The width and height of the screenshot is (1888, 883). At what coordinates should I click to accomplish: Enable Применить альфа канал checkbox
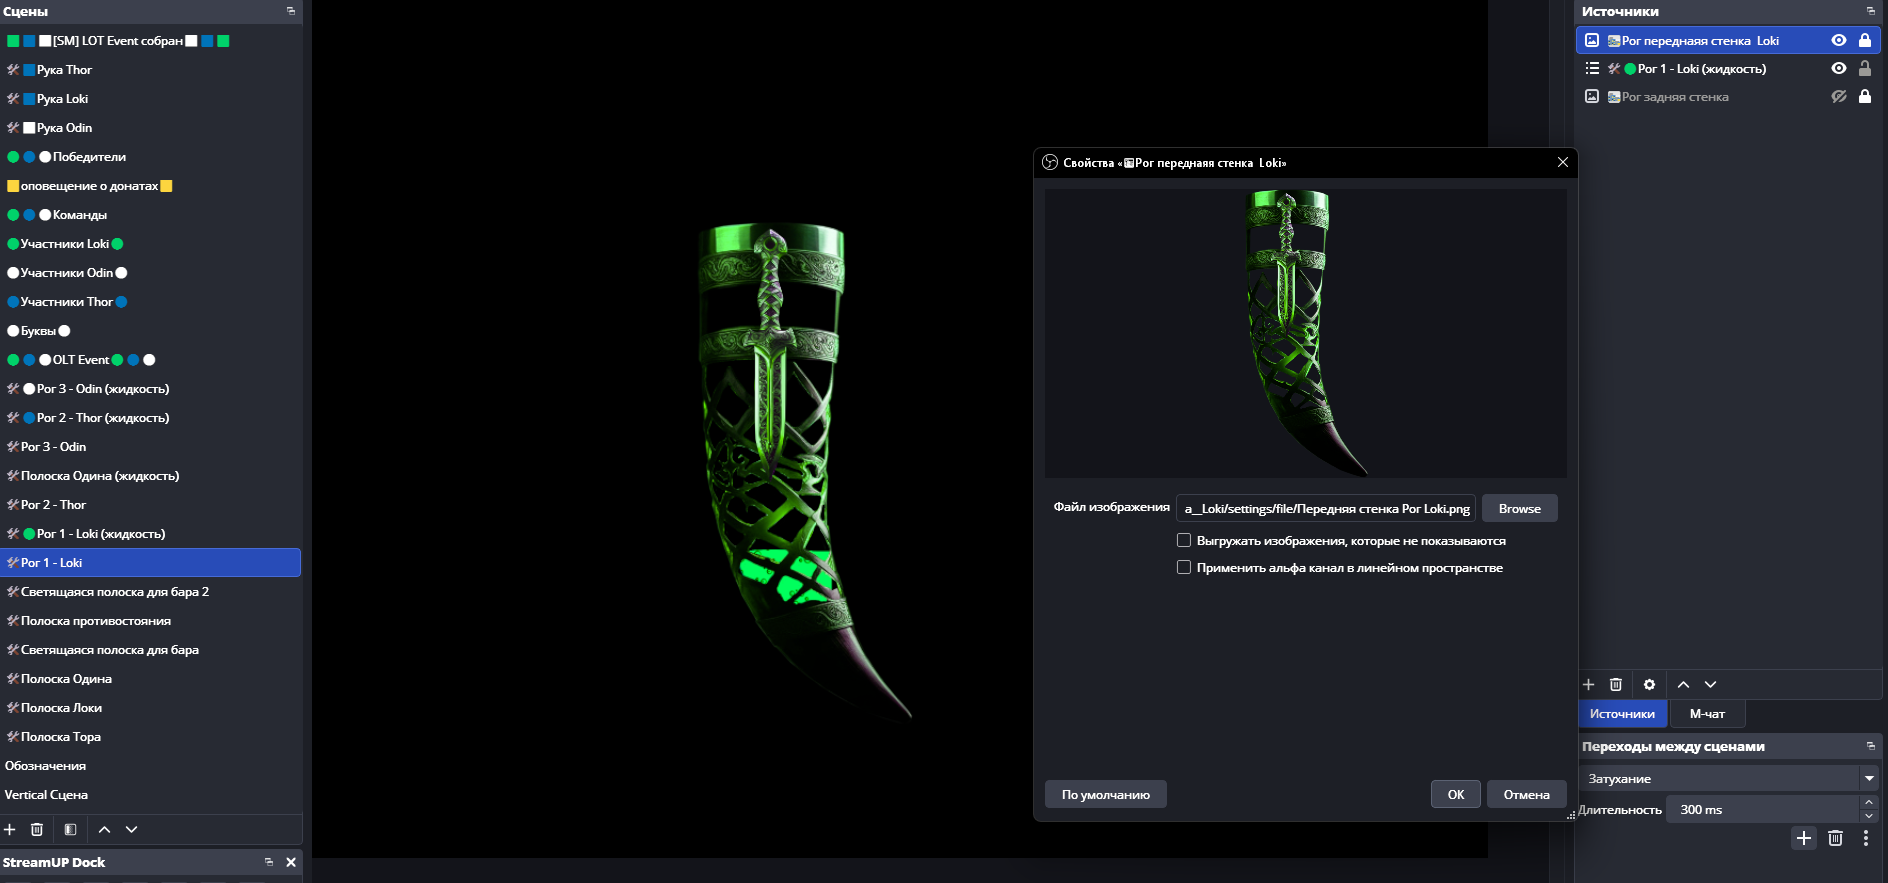click(x=1184, y=568)
